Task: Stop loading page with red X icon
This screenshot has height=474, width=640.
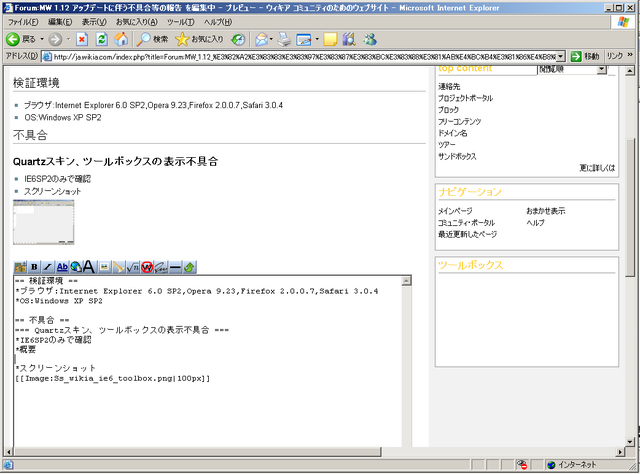Action: click(82, 39)
